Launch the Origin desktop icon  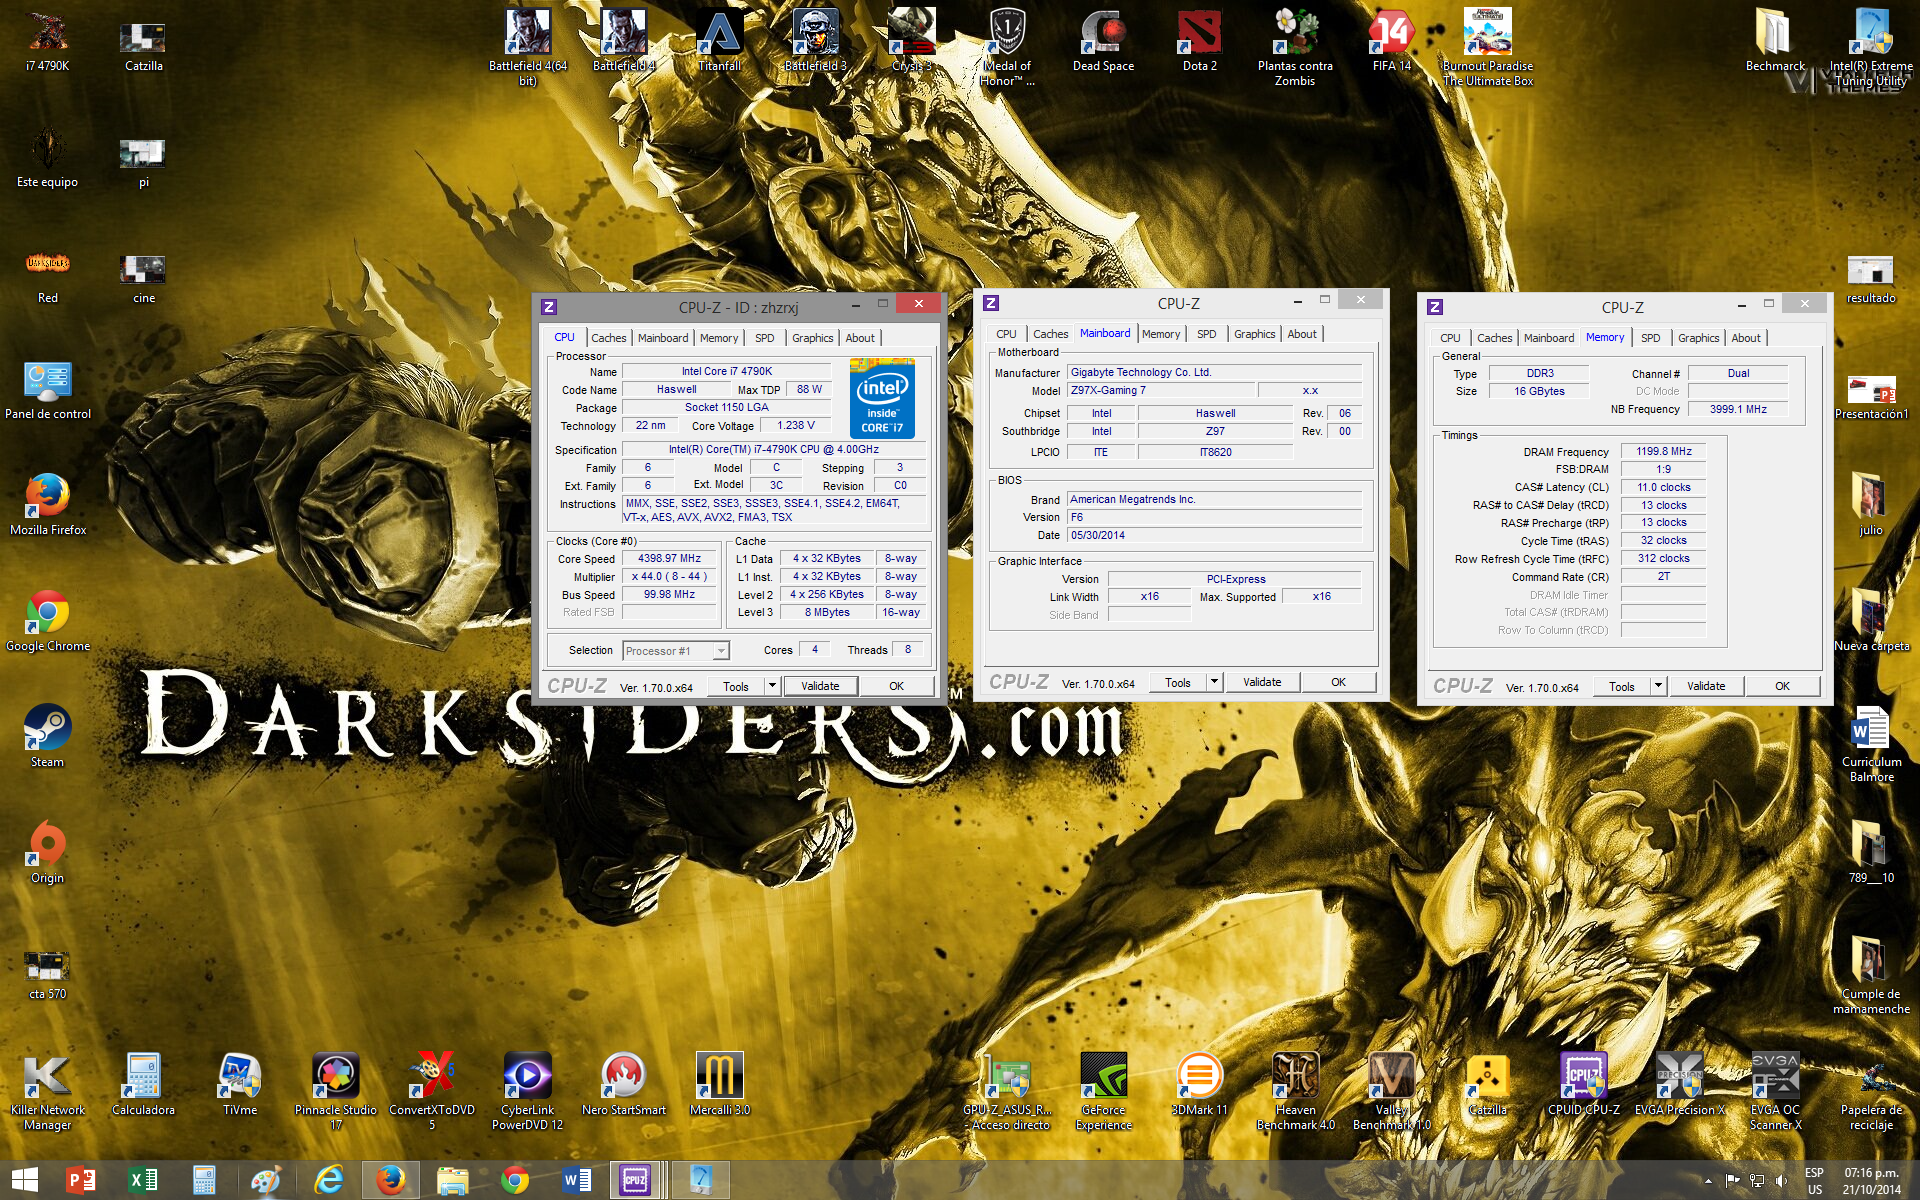pos(47,852)
